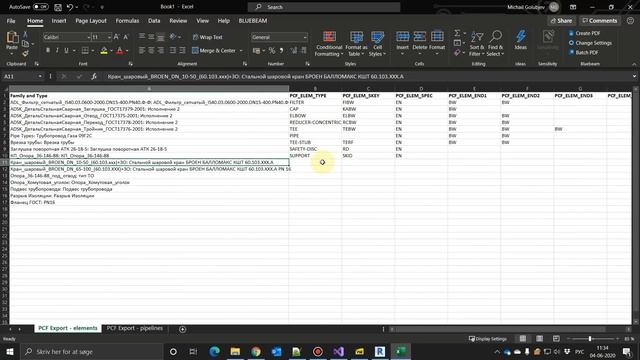Toggle Wrap Text
Screen dimensions: 640x360
coord(207,37)
